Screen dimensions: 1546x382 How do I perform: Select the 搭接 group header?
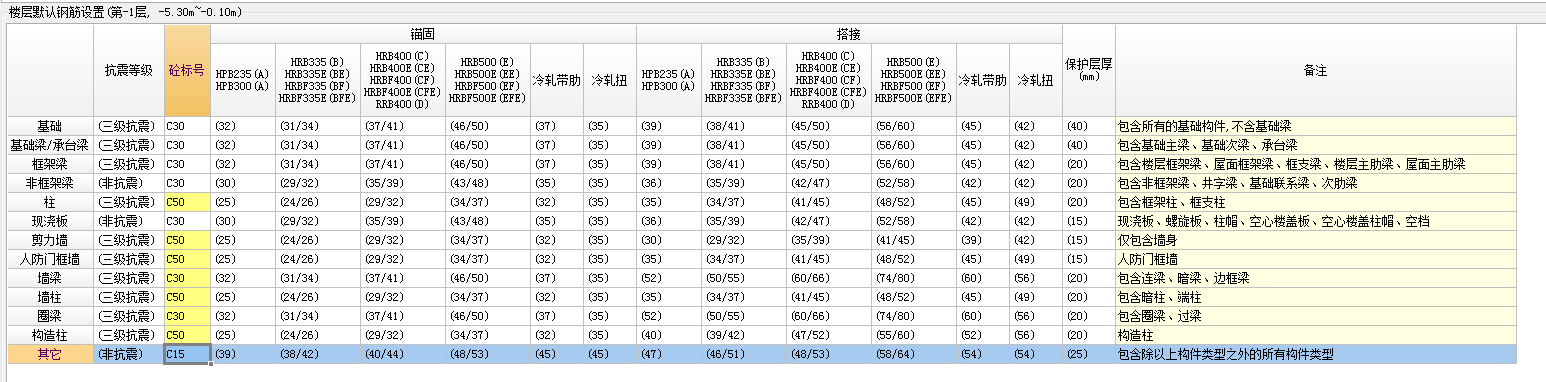[x=849, y=34]
